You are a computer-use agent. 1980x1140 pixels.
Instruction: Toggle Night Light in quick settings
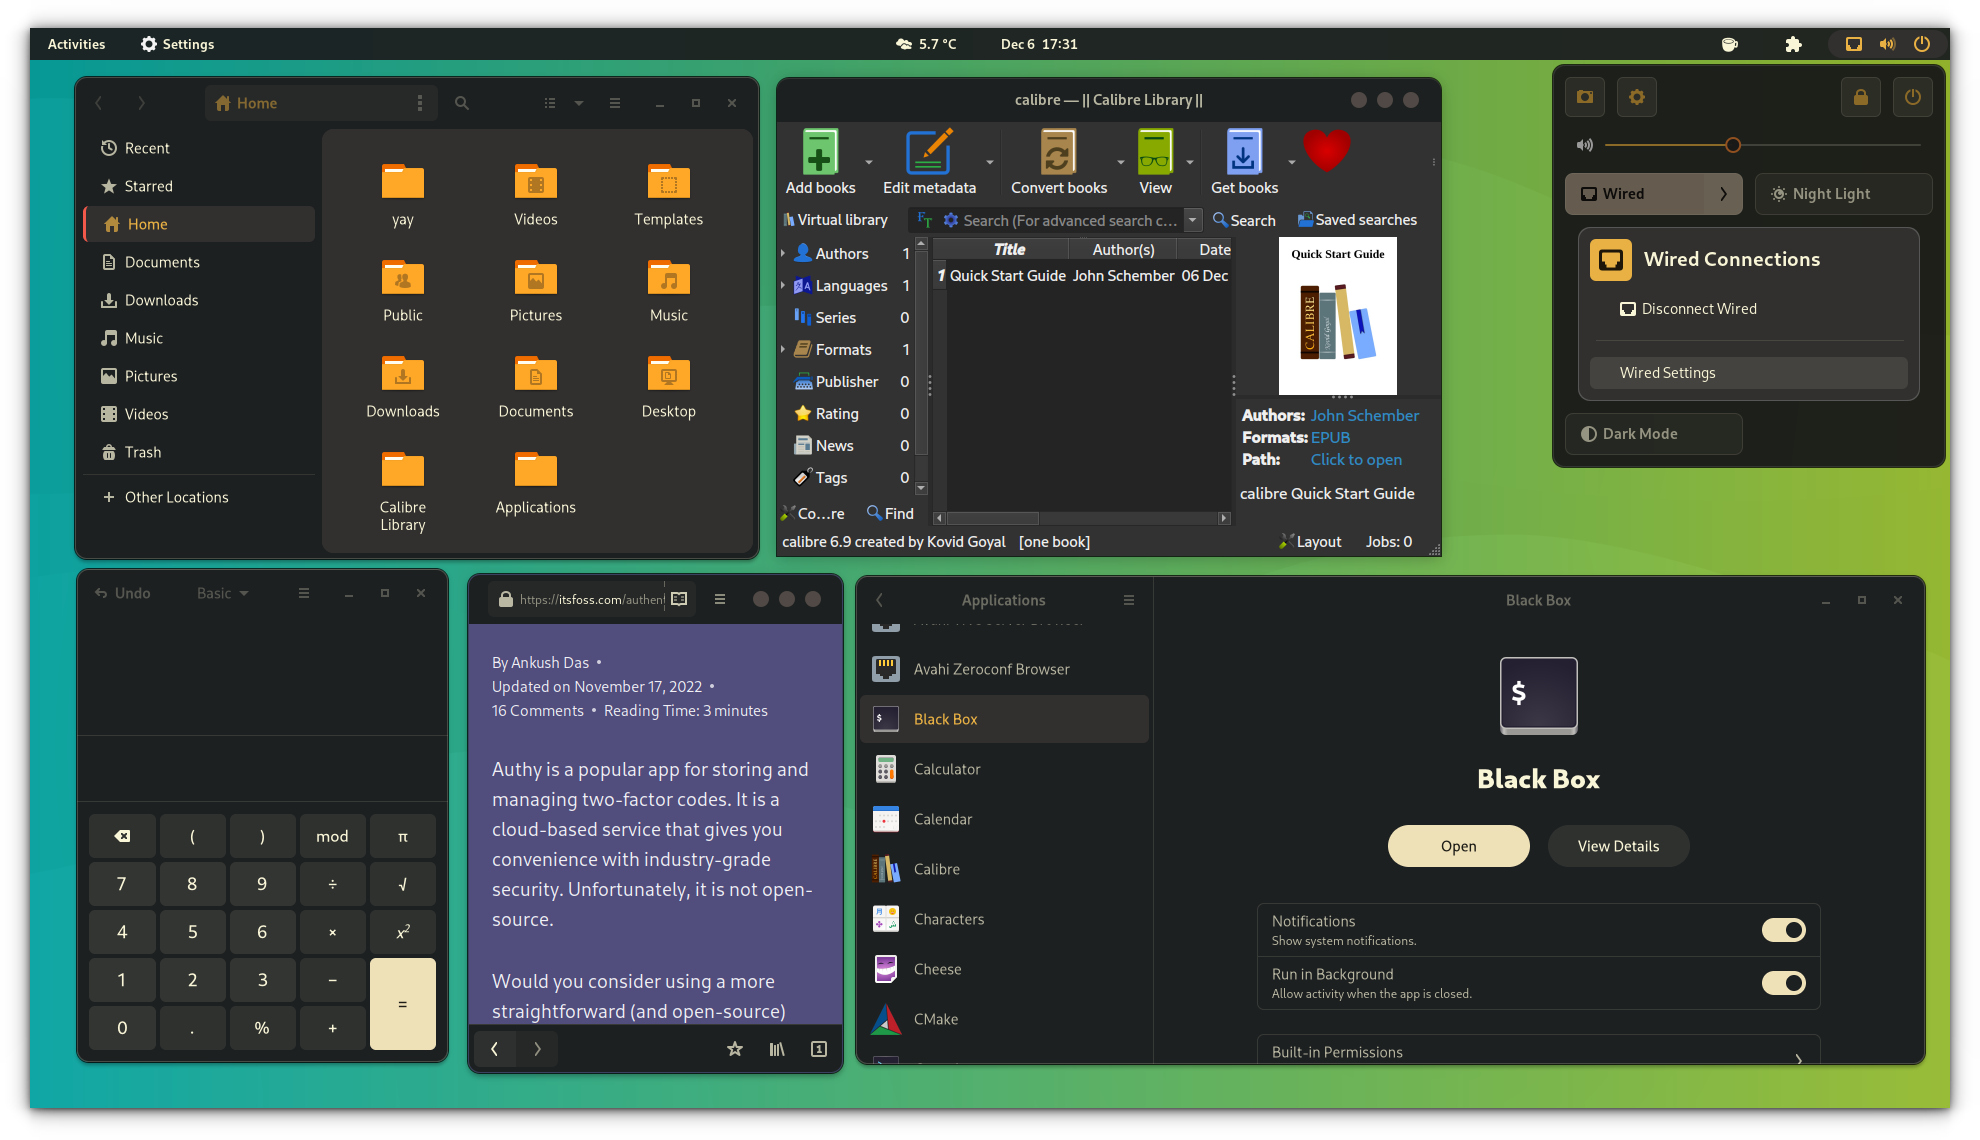[1843, 194]
